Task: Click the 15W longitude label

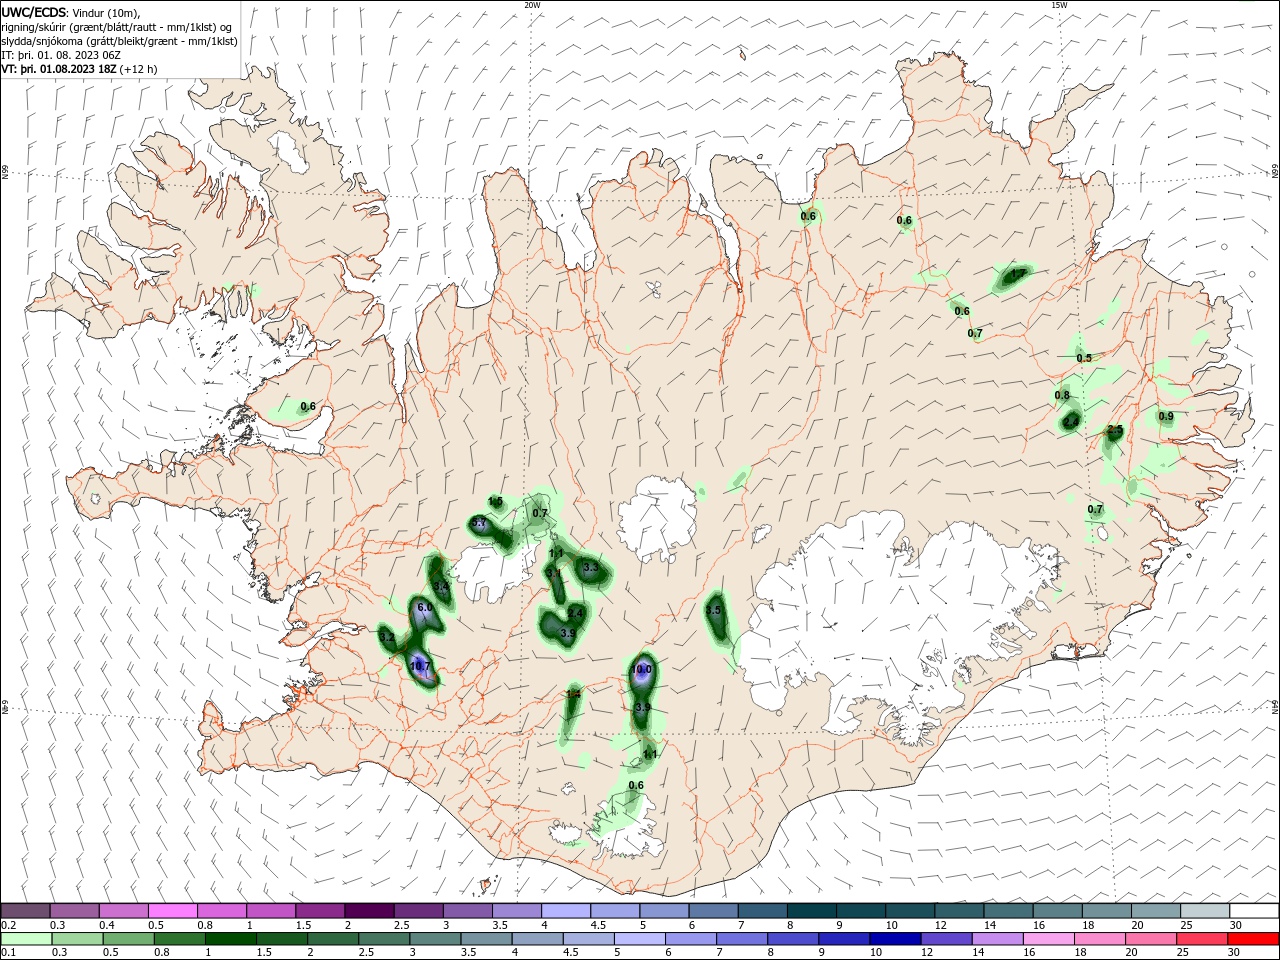Action: [1060, 5]
